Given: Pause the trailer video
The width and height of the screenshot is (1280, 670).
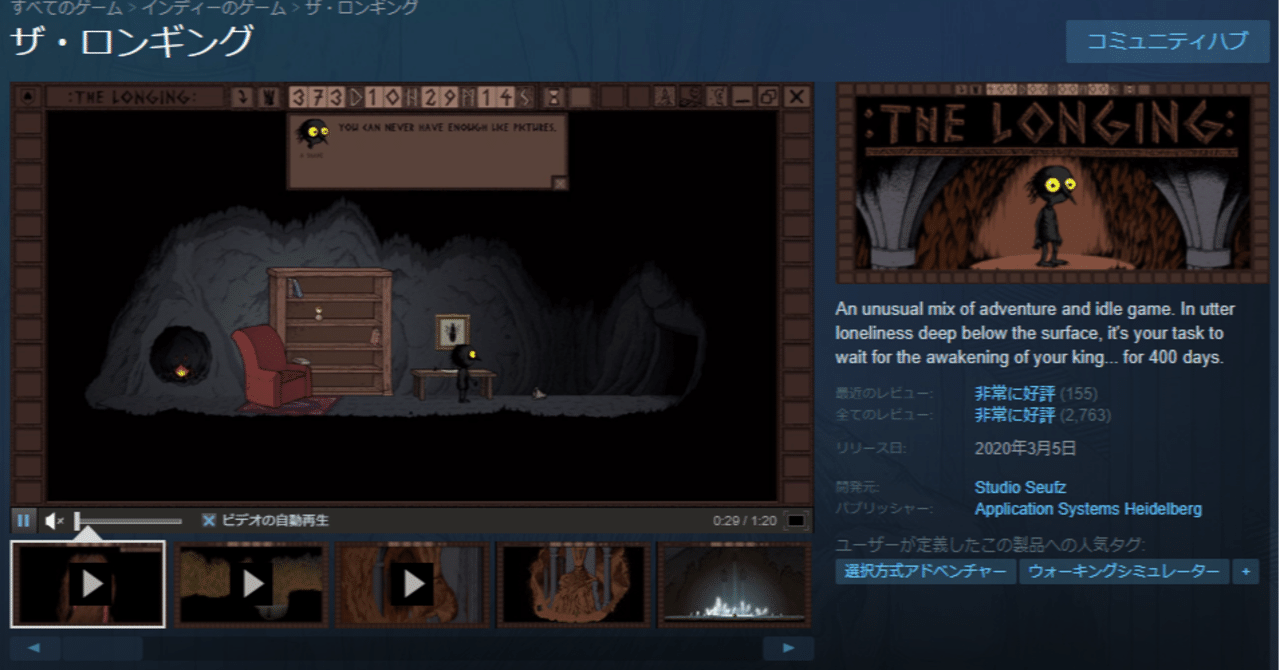Looking at the screenshot, I should pos(23,521).
